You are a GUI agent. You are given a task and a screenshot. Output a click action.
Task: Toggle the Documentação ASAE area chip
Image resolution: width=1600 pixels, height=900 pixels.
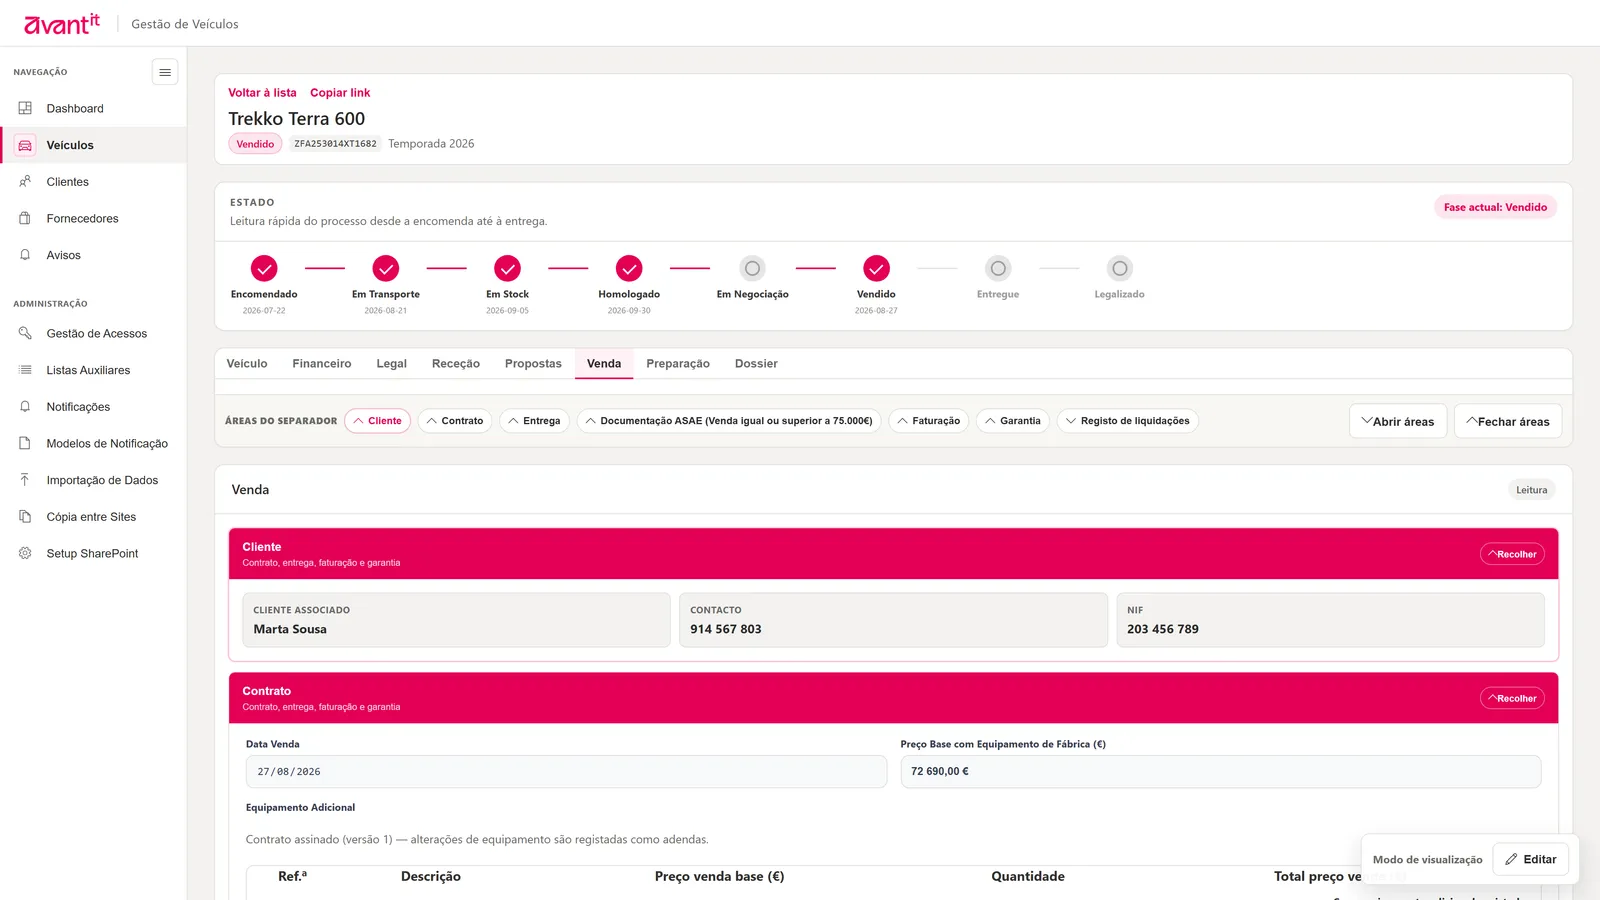pyautogui.click(x=729, y=421)
